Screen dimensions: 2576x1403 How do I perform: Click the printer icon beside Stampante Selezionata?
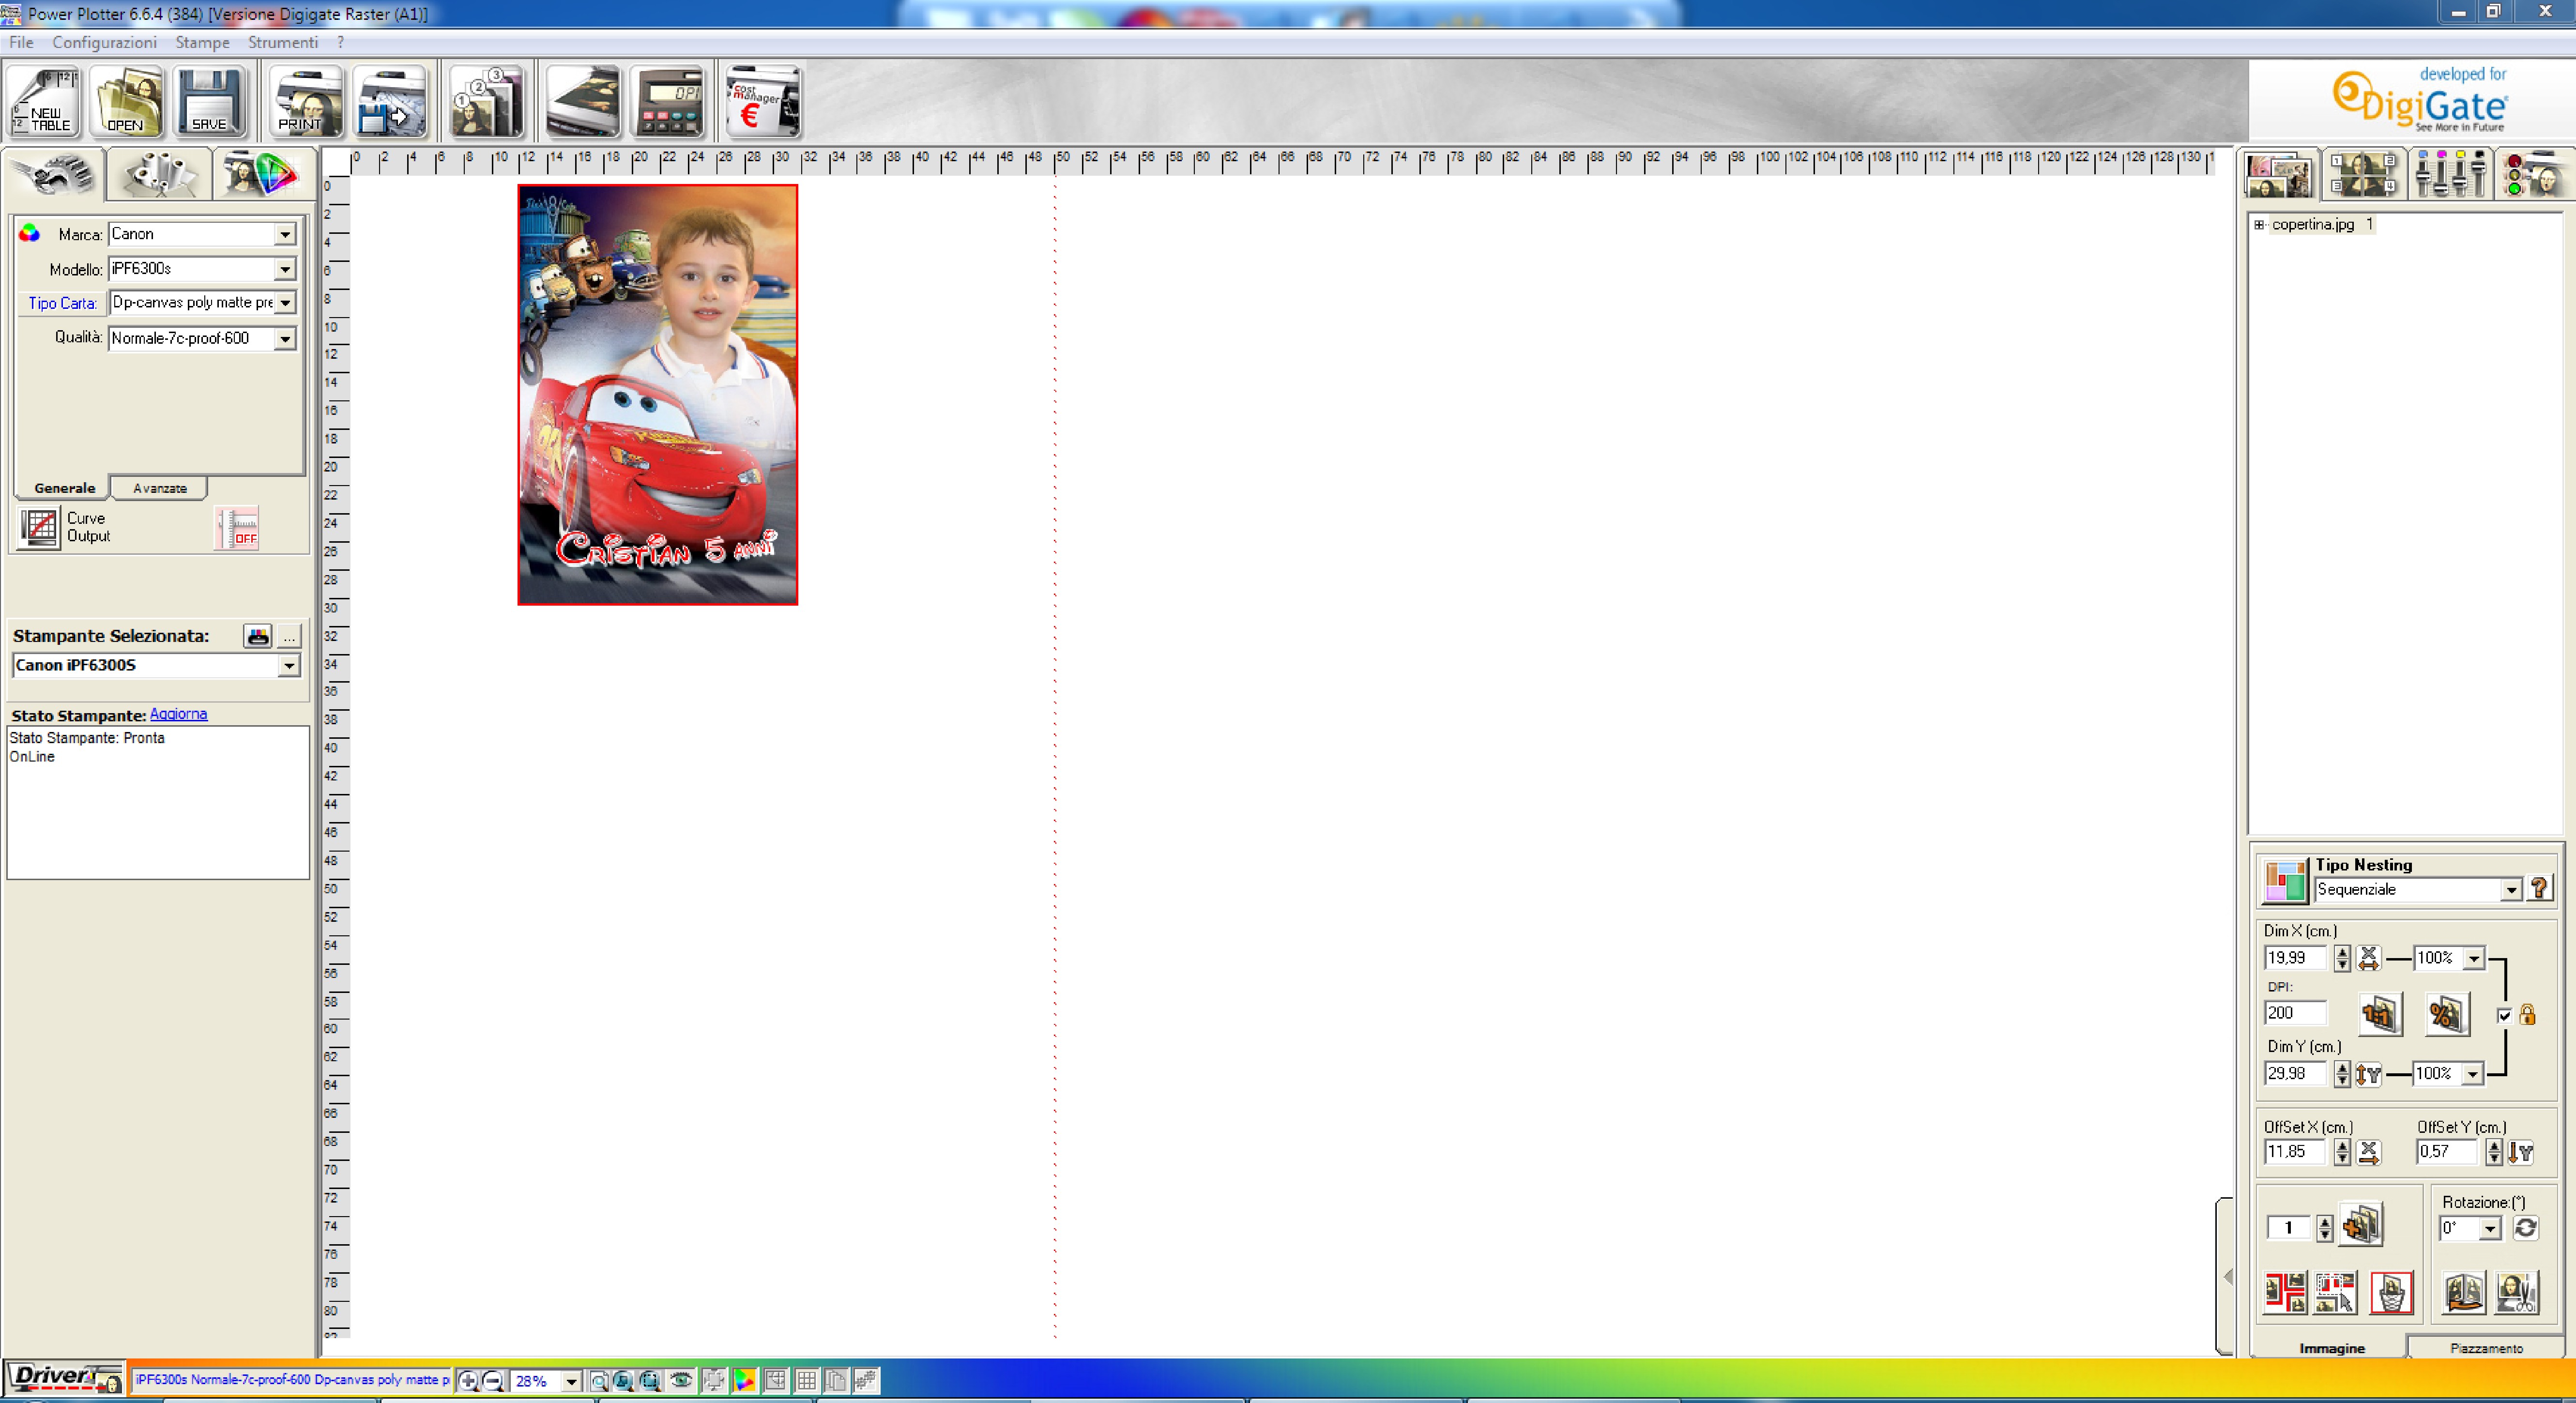pos(258,636)
